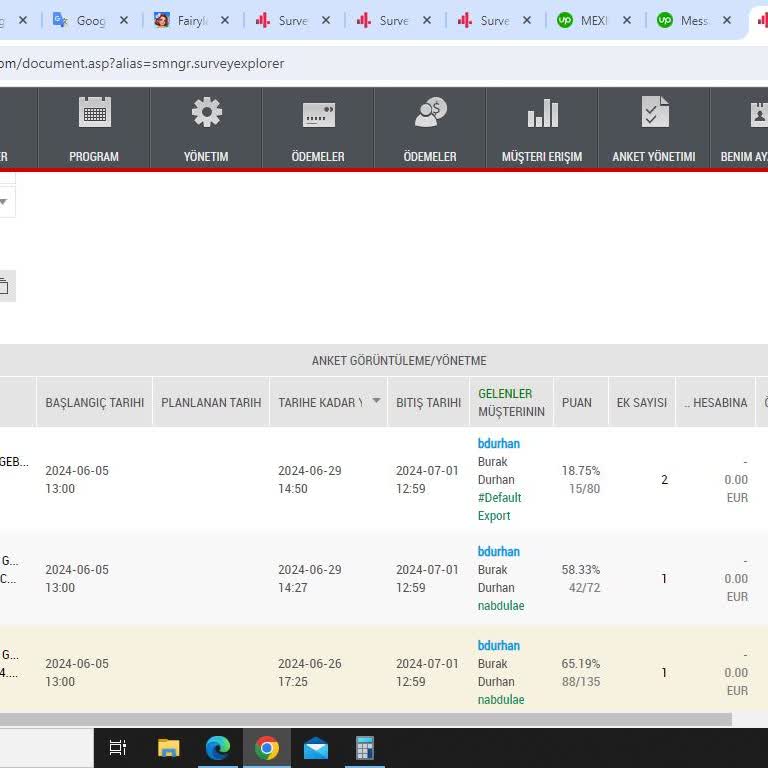Click the #Default Export link
768x768 pixels.
pyautogui.click(x=499, y=507)
